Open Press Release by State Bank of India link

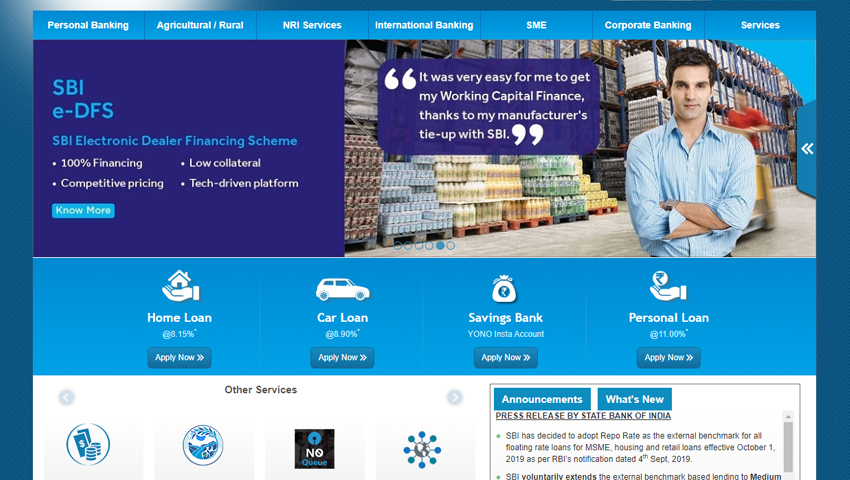[583, 416]
